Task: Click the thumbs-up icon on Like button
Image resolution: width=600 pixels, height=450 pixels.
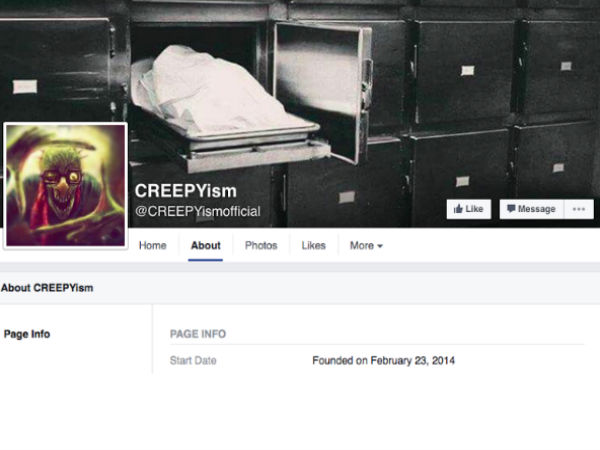Action: coord(458,209)
